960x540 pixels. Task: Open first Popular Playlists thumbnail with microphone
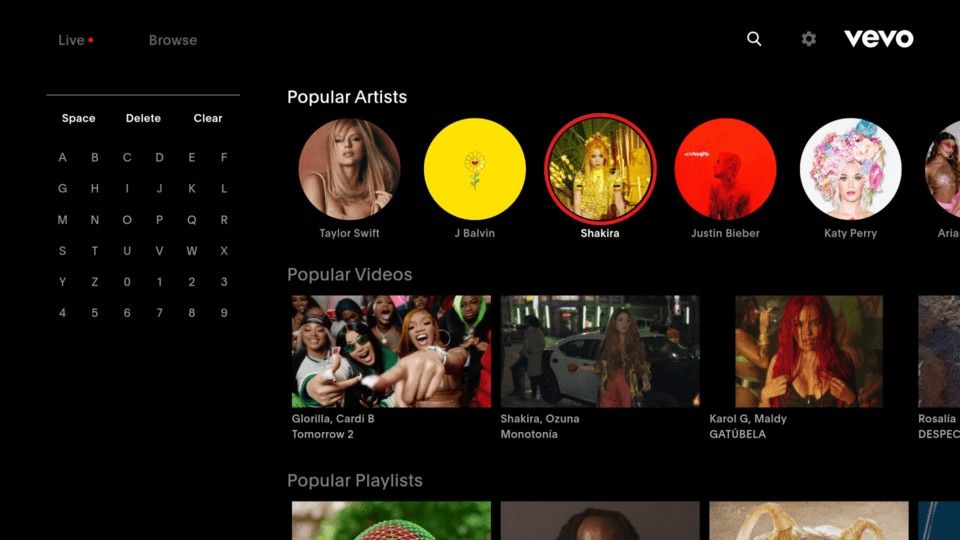click(x=391, y=520)
